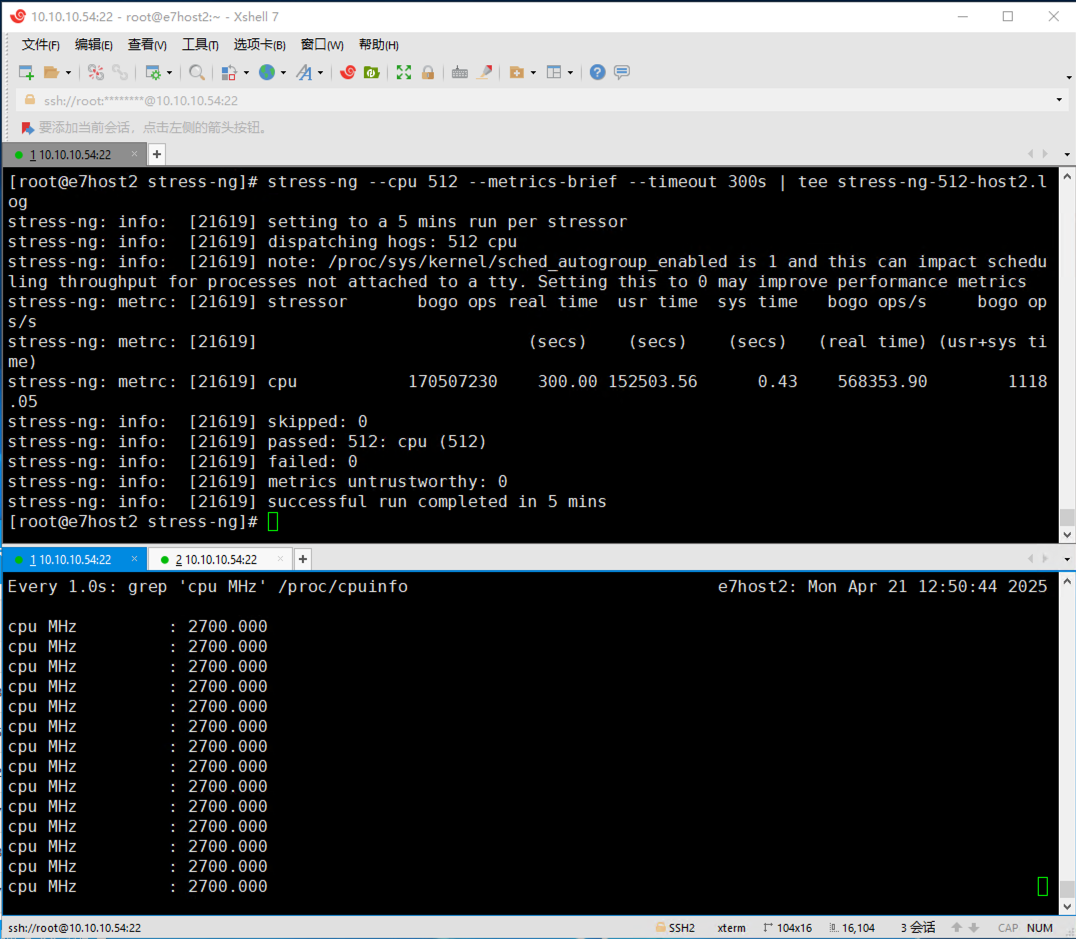Click the Reconnect chain-link icon
This screenshot has width=1076, height=939.
click(120, 72)
